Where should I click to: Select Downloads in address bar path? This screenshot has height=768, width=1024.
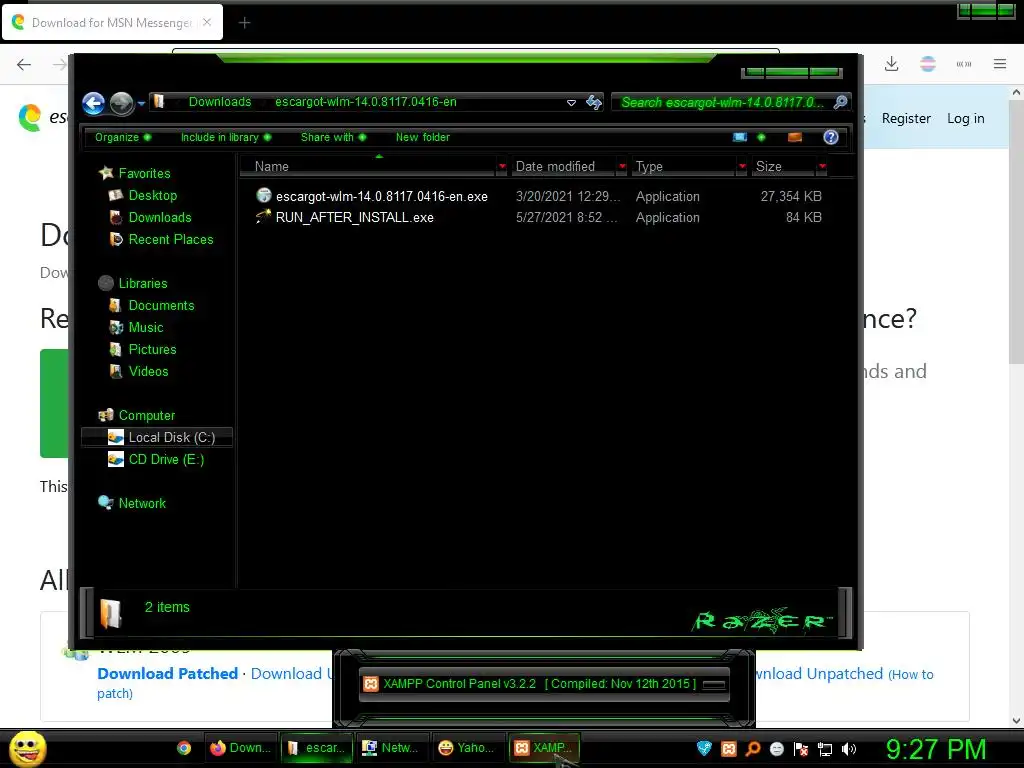tap(219, 102)
